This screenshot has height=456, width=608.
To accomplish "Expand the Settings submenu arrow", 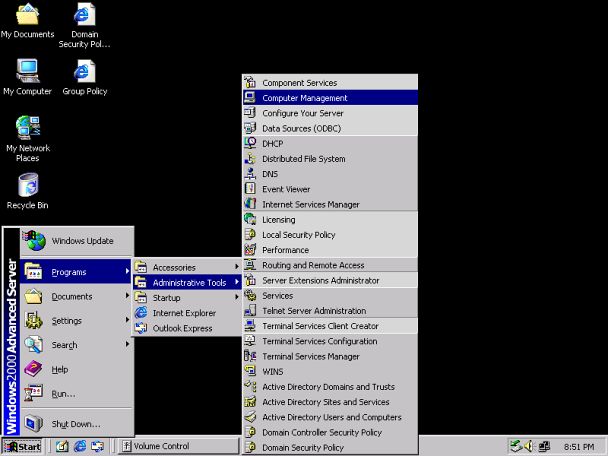I will click(x=127, y=320).
